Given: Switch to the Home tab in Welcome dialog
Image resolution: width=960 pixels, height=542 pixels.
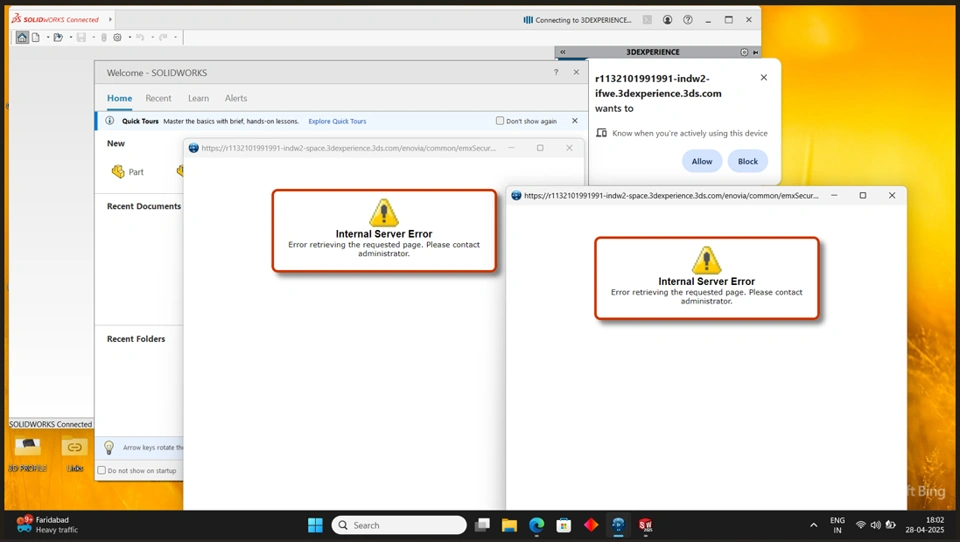Looking at the screenshot, I should click(x=119, y=98).
